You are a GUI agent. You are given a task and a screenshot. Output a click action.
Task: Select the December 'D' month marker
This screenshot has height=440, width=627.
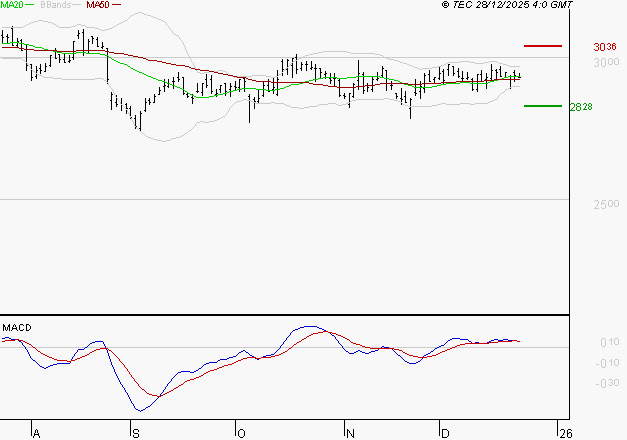445,433
